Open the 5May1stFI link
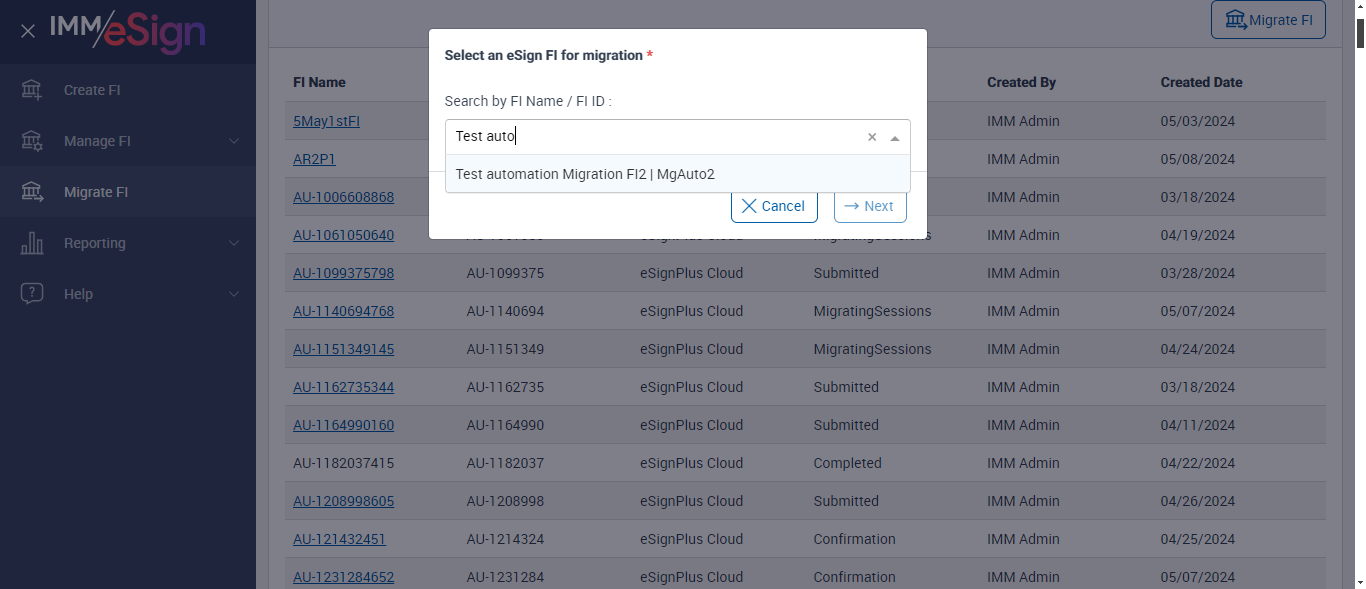 (x=326, y=121)
